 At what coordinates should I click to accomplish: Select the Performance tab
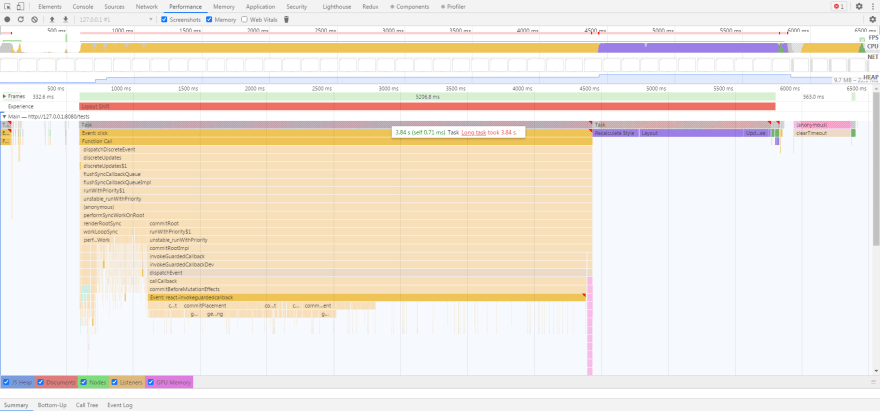coord(186,7)
